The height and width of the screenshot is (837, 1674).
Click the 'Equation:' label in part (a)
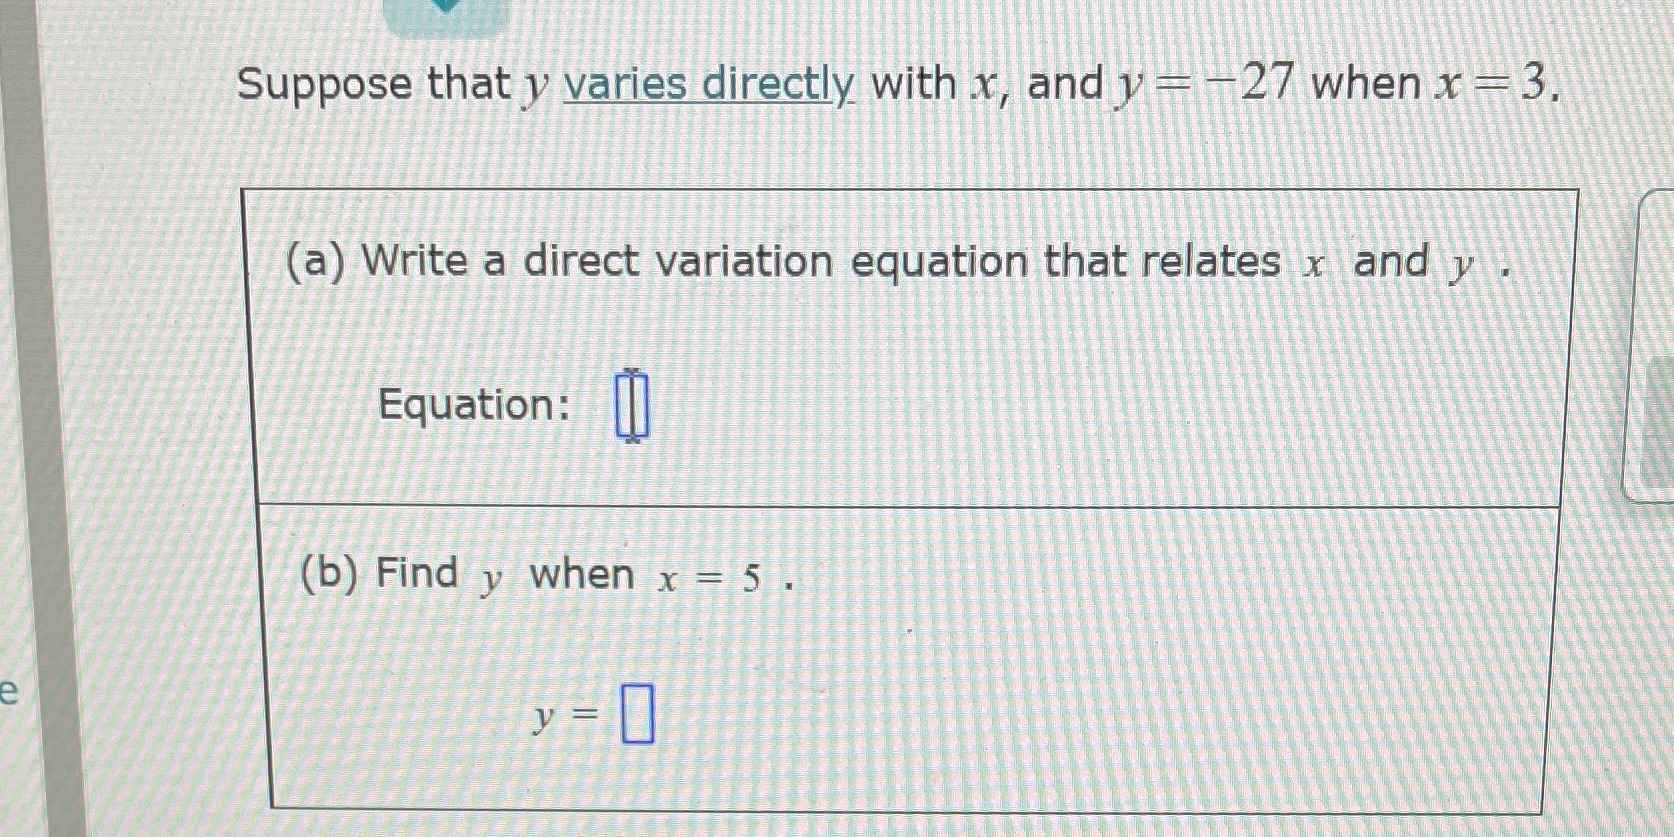pos(472,404)
